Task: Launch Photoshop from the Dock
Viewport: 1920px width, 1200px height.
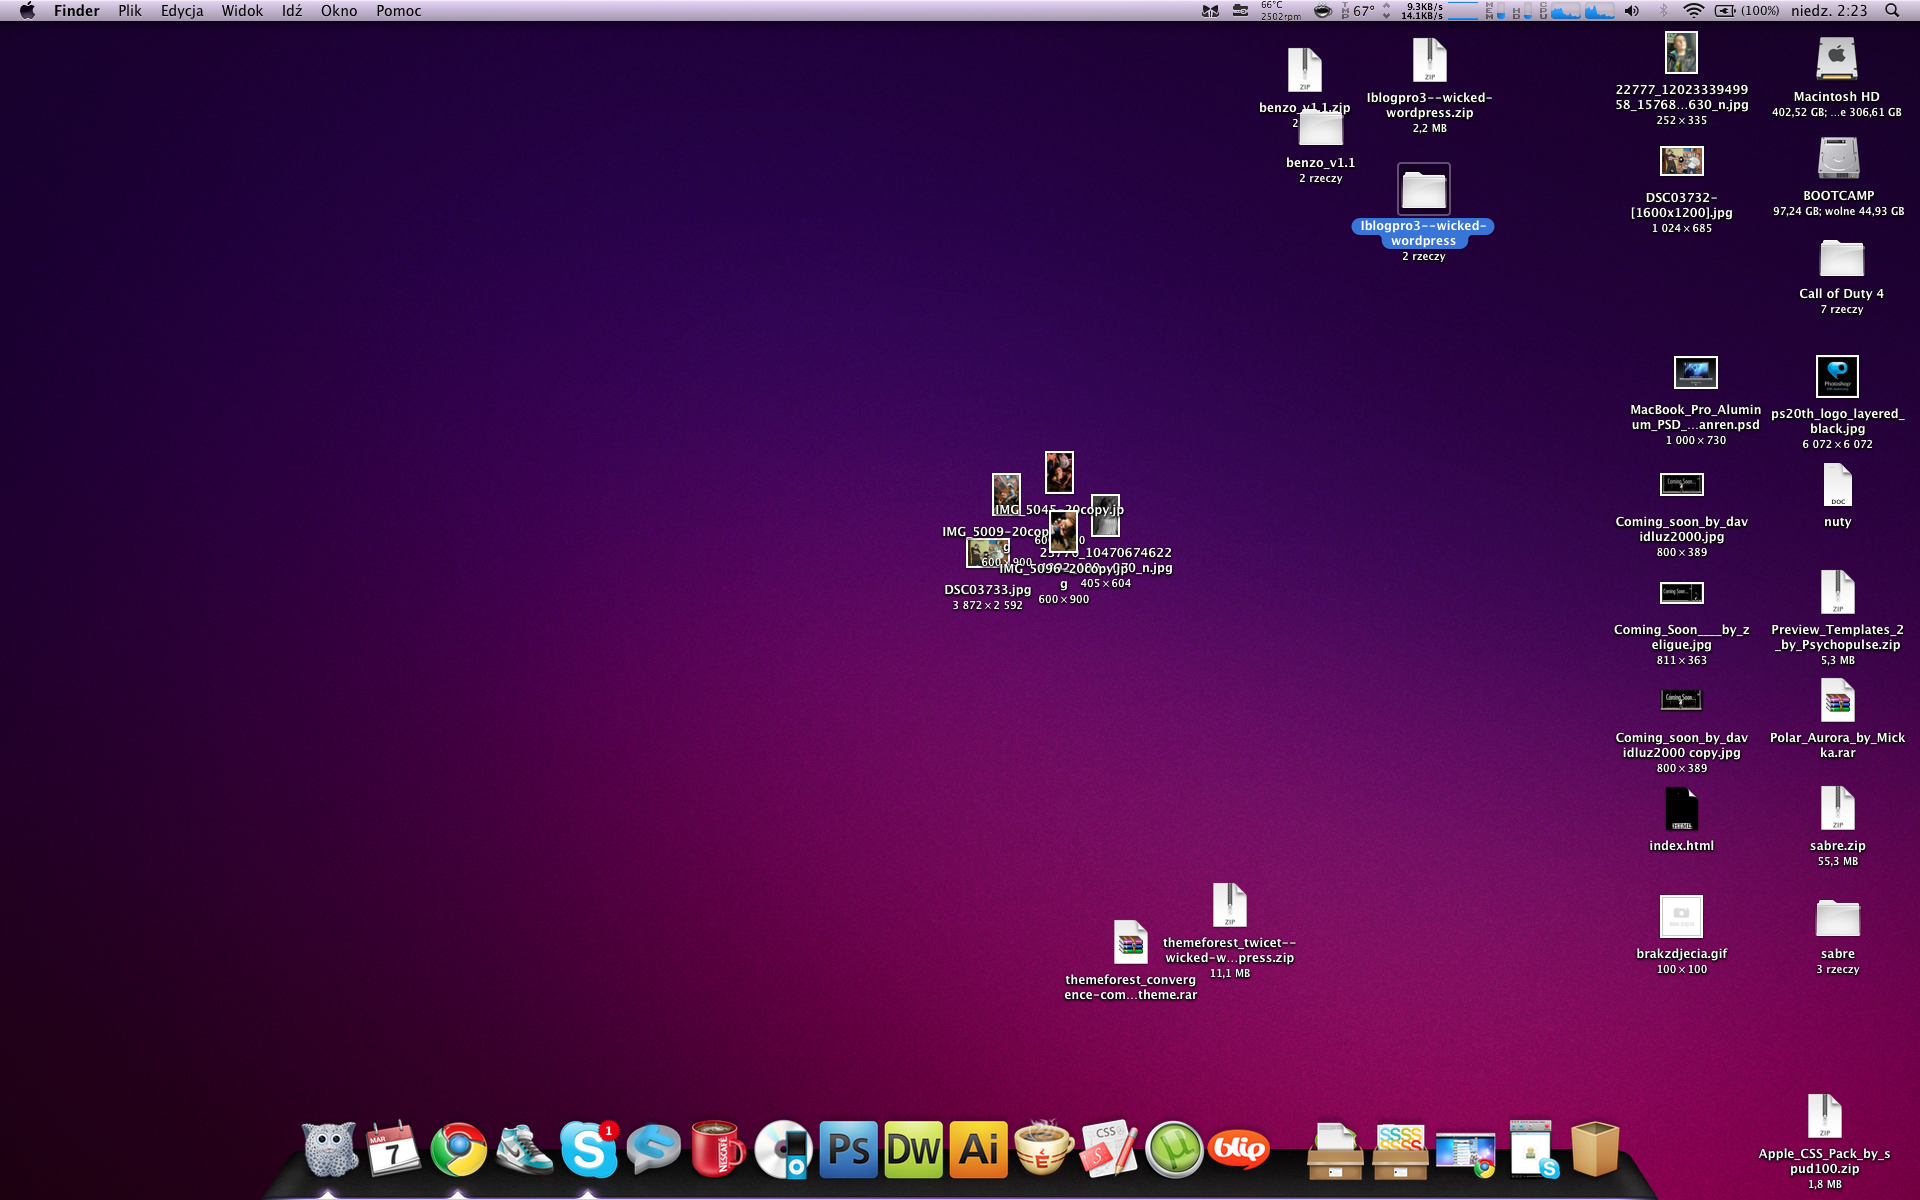Action: [x=848, y=1150]
